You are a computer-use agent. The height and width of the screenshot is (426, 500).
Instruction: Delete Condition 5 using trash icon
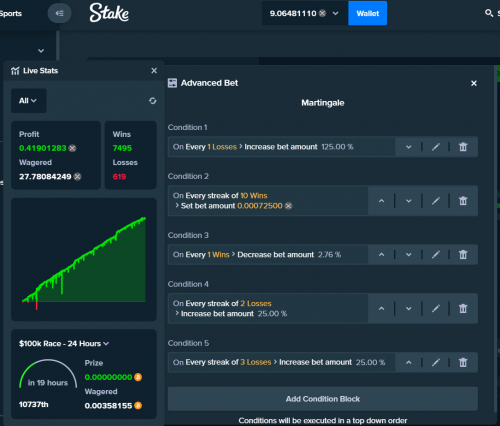coord(463,362)
